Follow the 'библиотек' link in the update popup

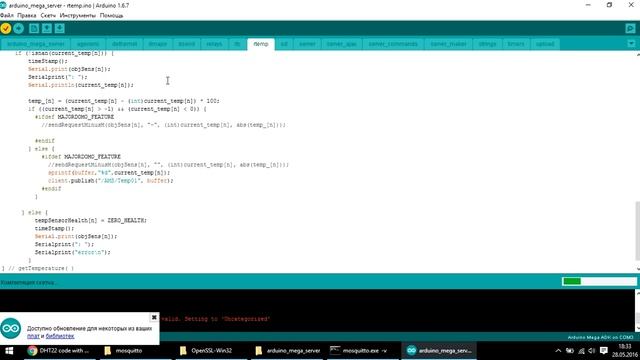pyautogui.click(x=60, y=336)
